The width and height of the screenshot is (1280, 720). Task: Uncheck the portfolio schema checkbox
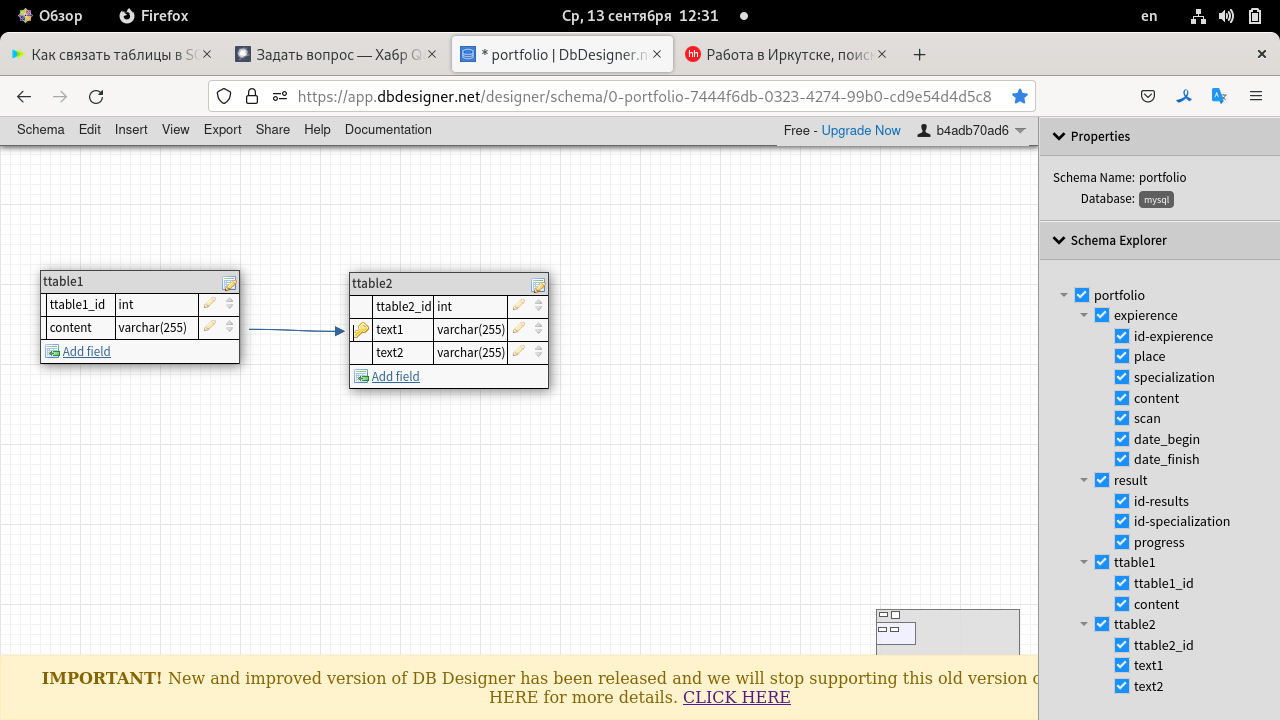click(x=1081, y=295)
